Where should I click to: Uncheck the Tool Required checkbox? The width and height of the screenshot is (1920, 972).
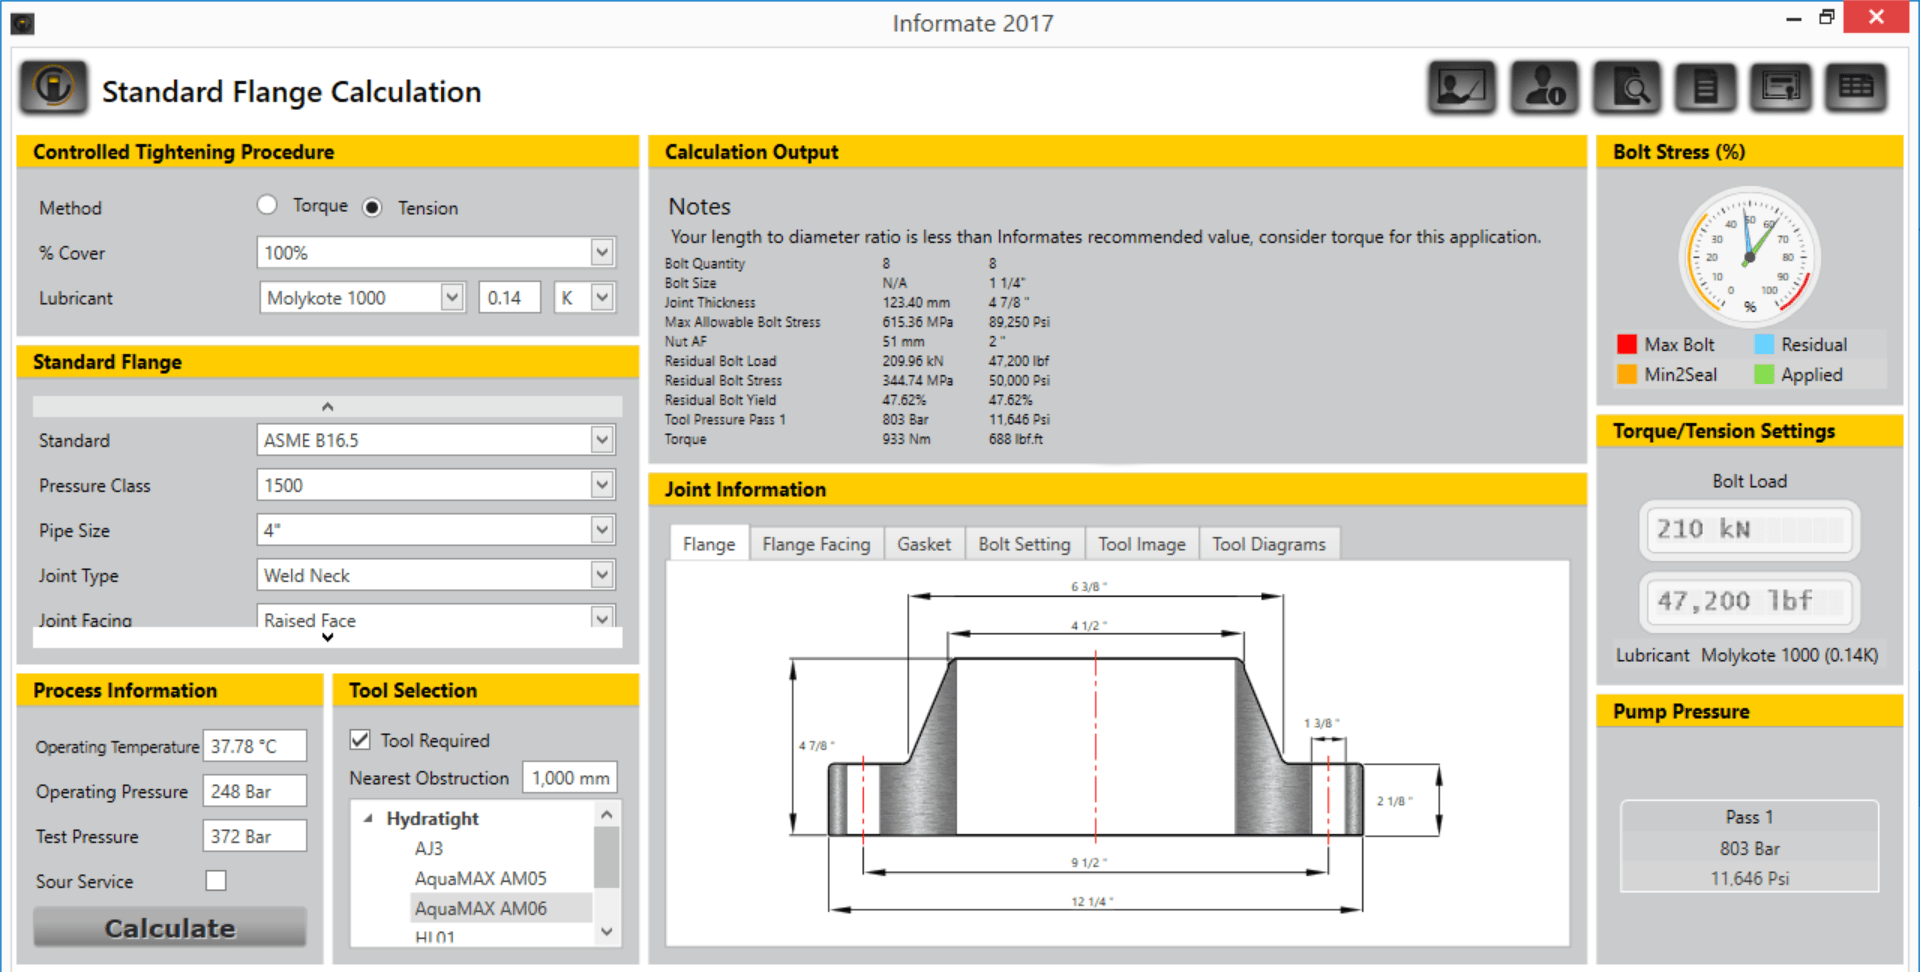pyautogui.click(x=361, y=740)
